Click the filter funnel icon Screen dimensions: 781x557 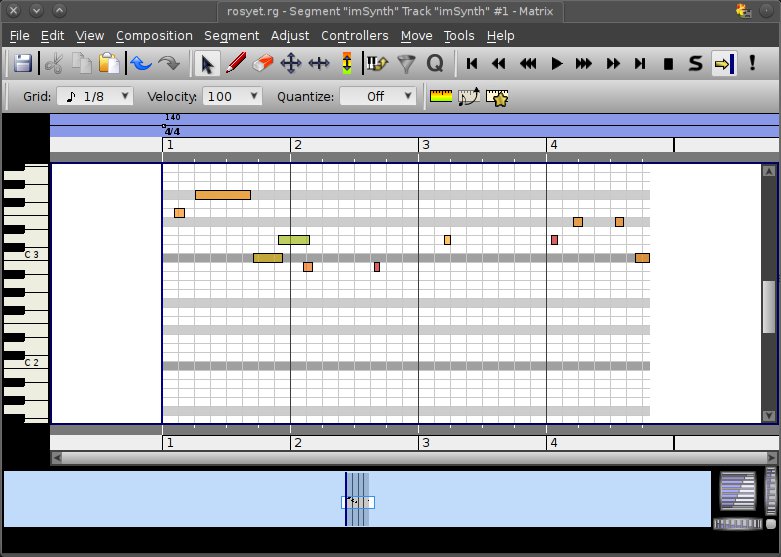click(406, 64)
